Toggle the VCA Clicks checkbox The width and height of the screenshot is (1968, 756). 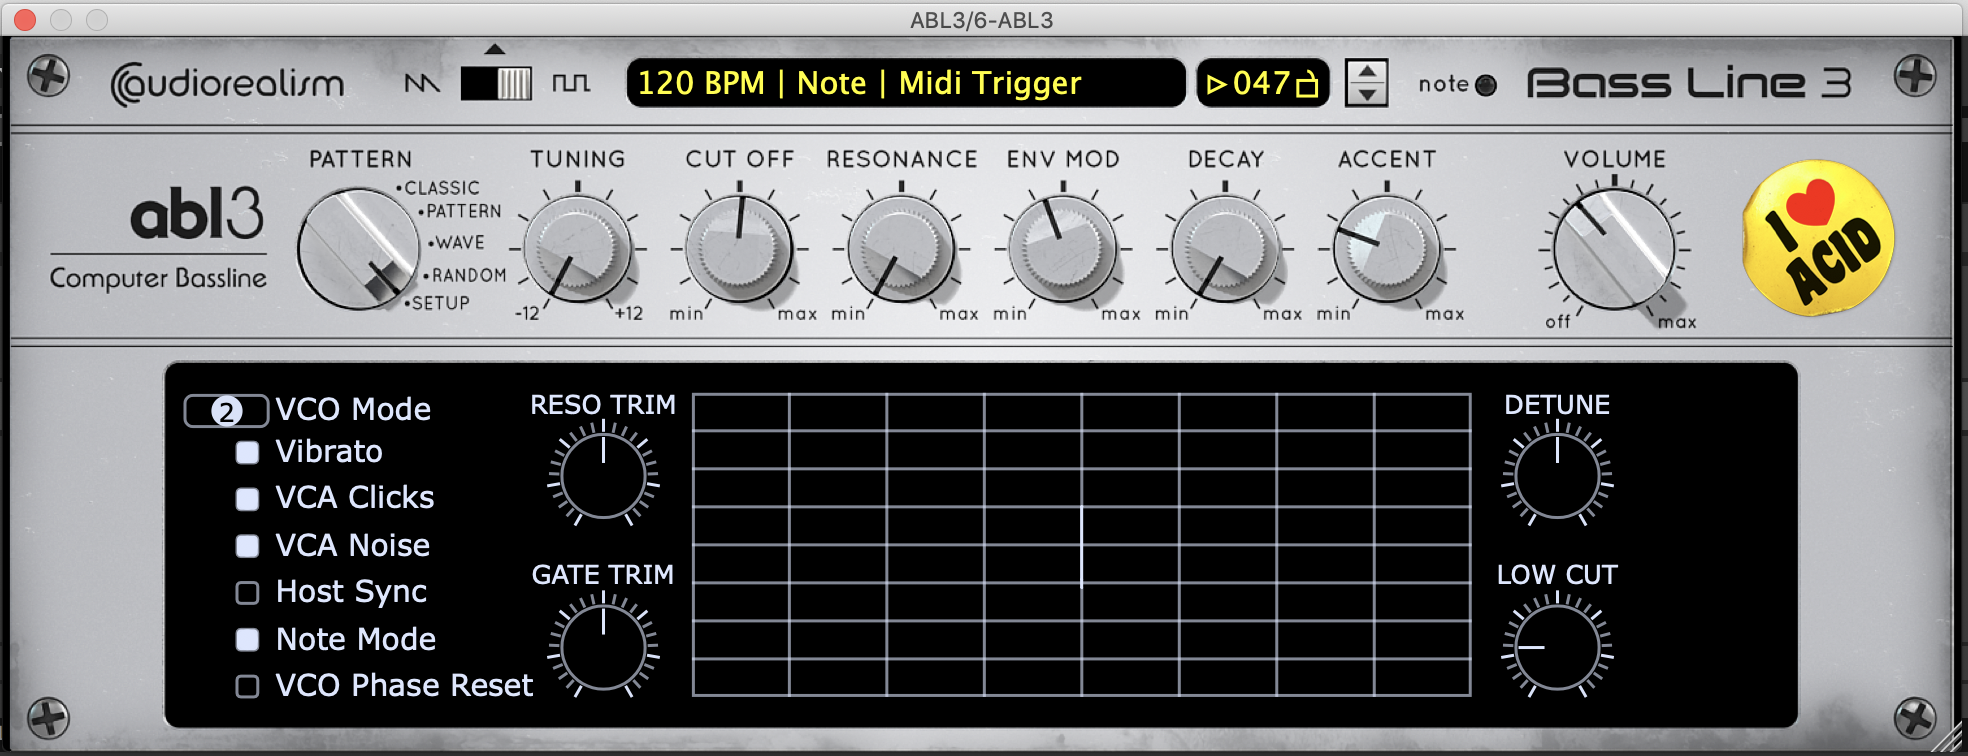pyautogui.click(x=247, y=499)
